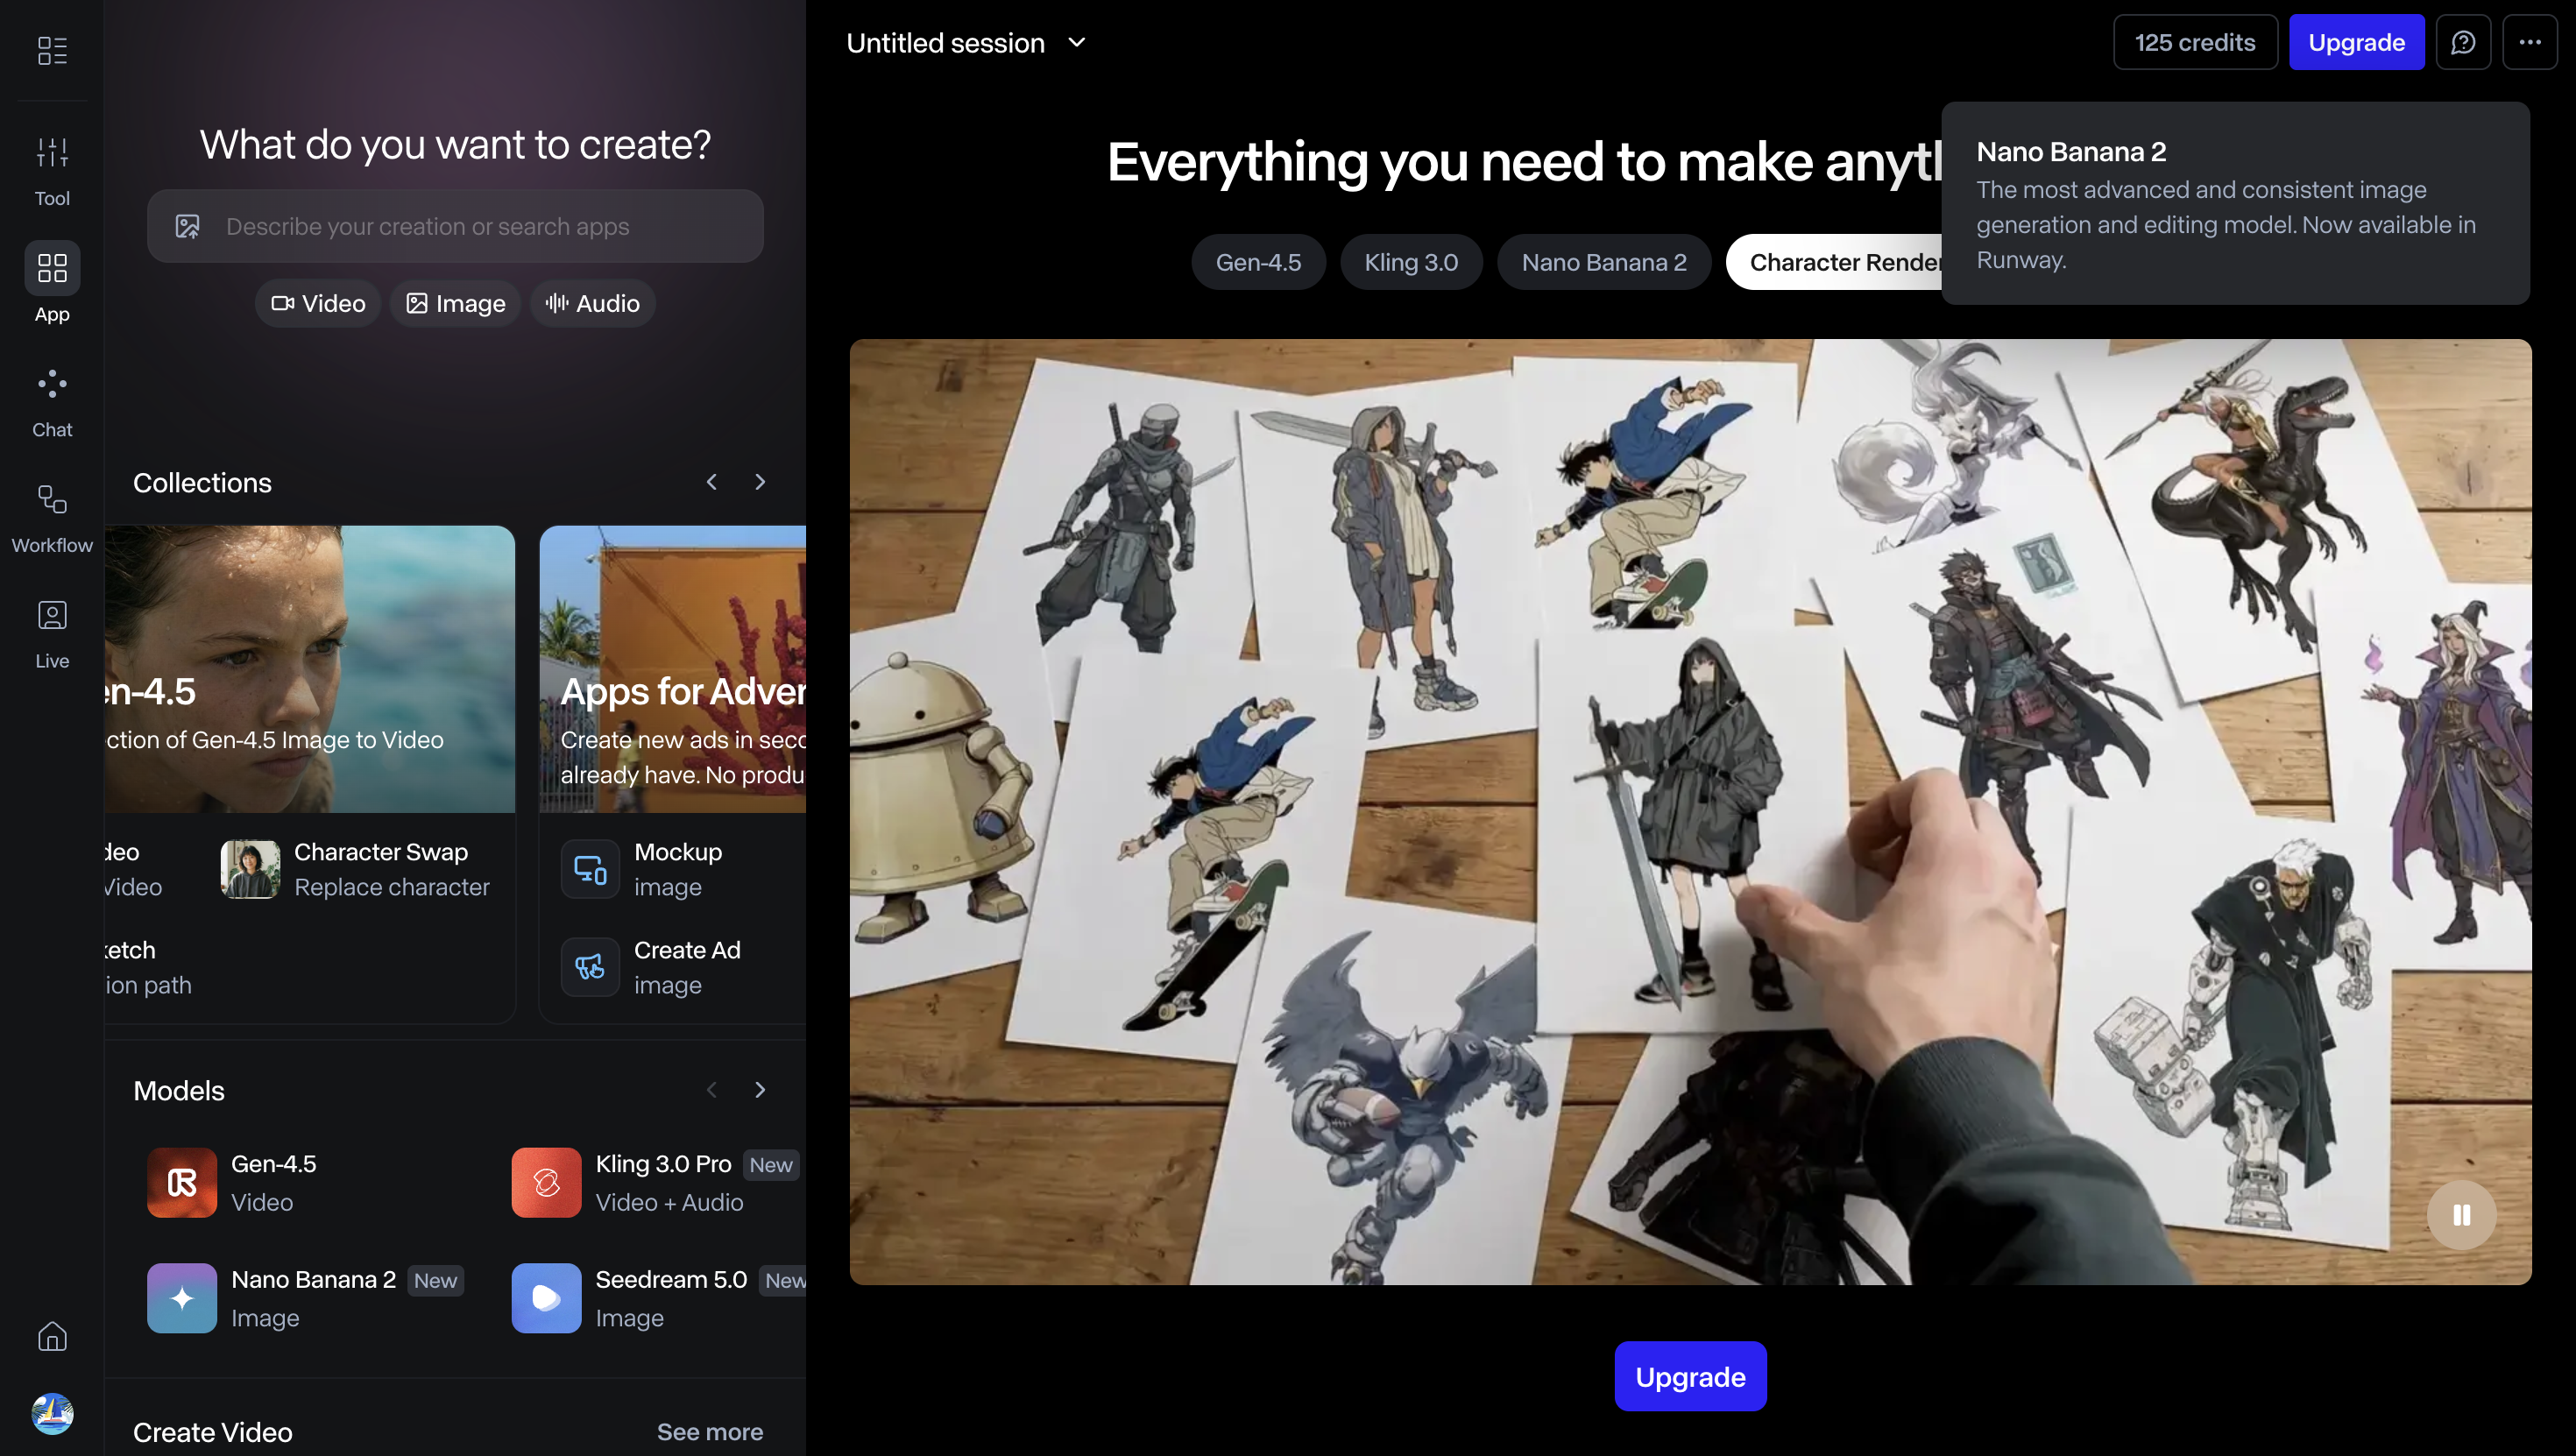Click the top-left dashboard layout icon
Image resolution: width=2576 pixels, height=1456 pixels.
pos(52,50)
